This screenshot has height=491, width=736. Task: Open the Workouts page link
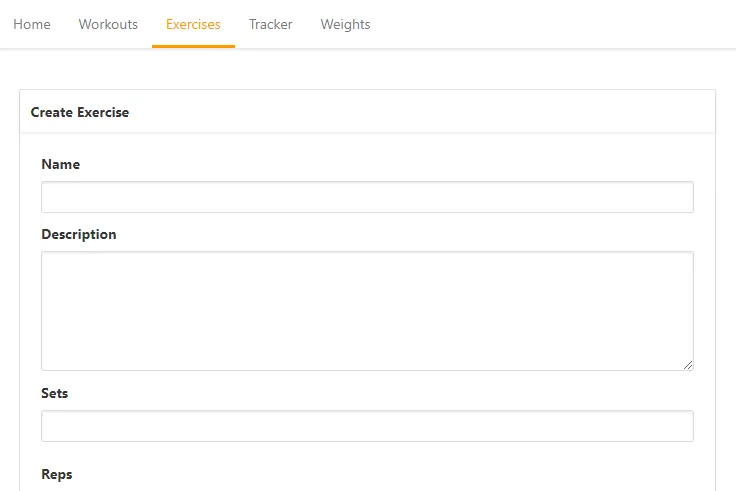108,24
